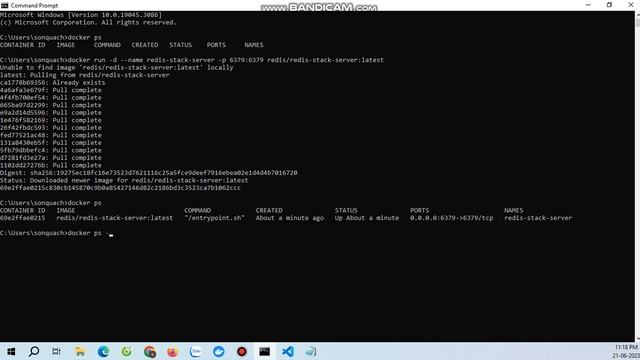Open Bandicam recorder on taskbar
The image size is (640, 360).
[x=242, y=351]
